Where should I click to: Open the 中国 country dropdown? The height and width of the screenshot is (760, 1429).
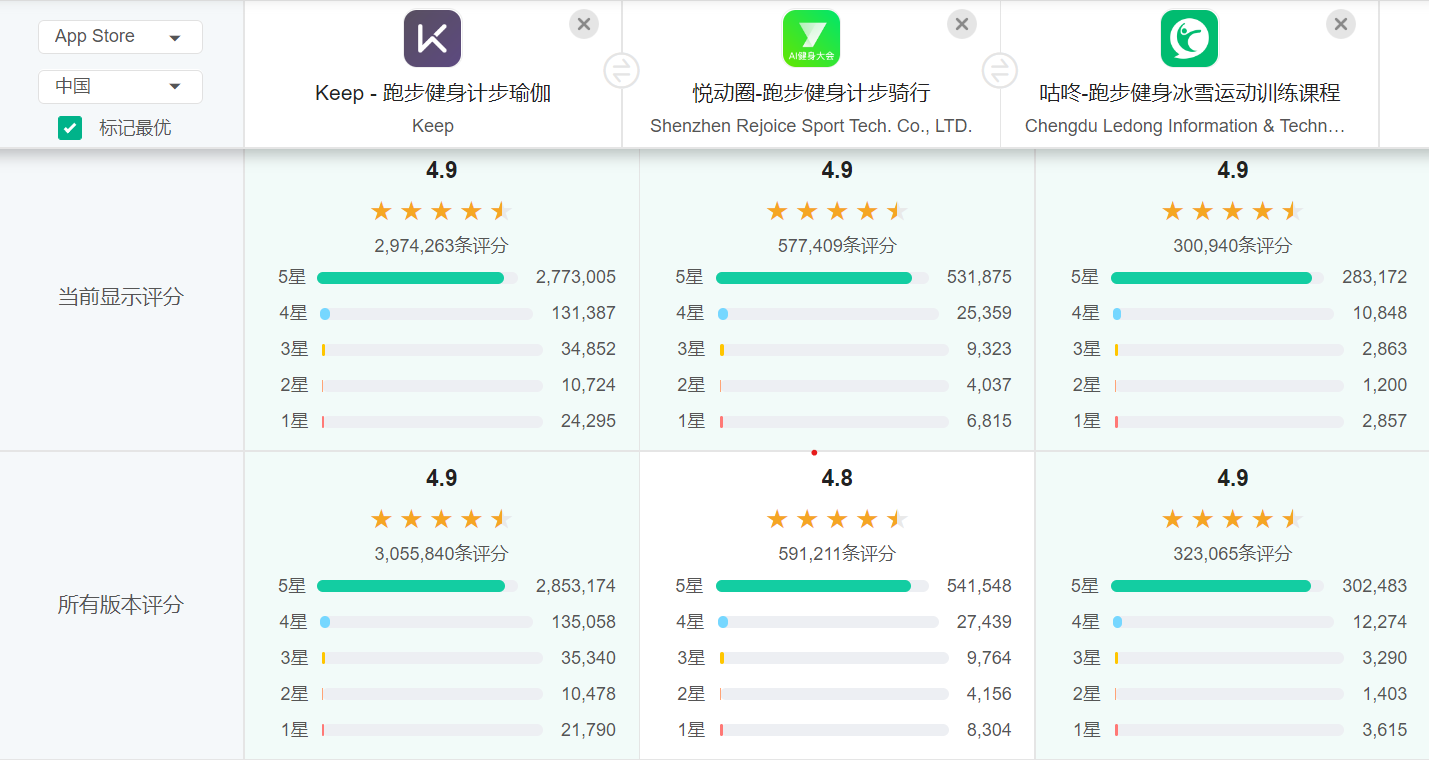click(120, 87)
